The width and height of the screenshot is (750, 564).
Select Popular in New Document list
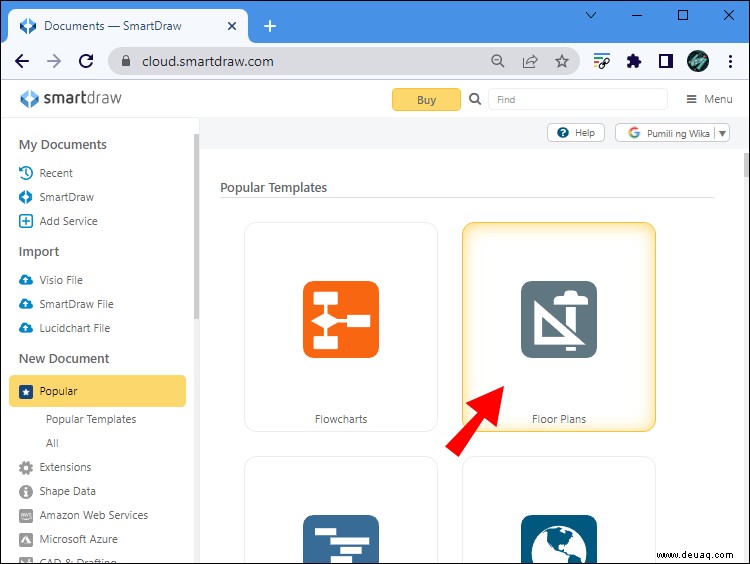[98, 391]
